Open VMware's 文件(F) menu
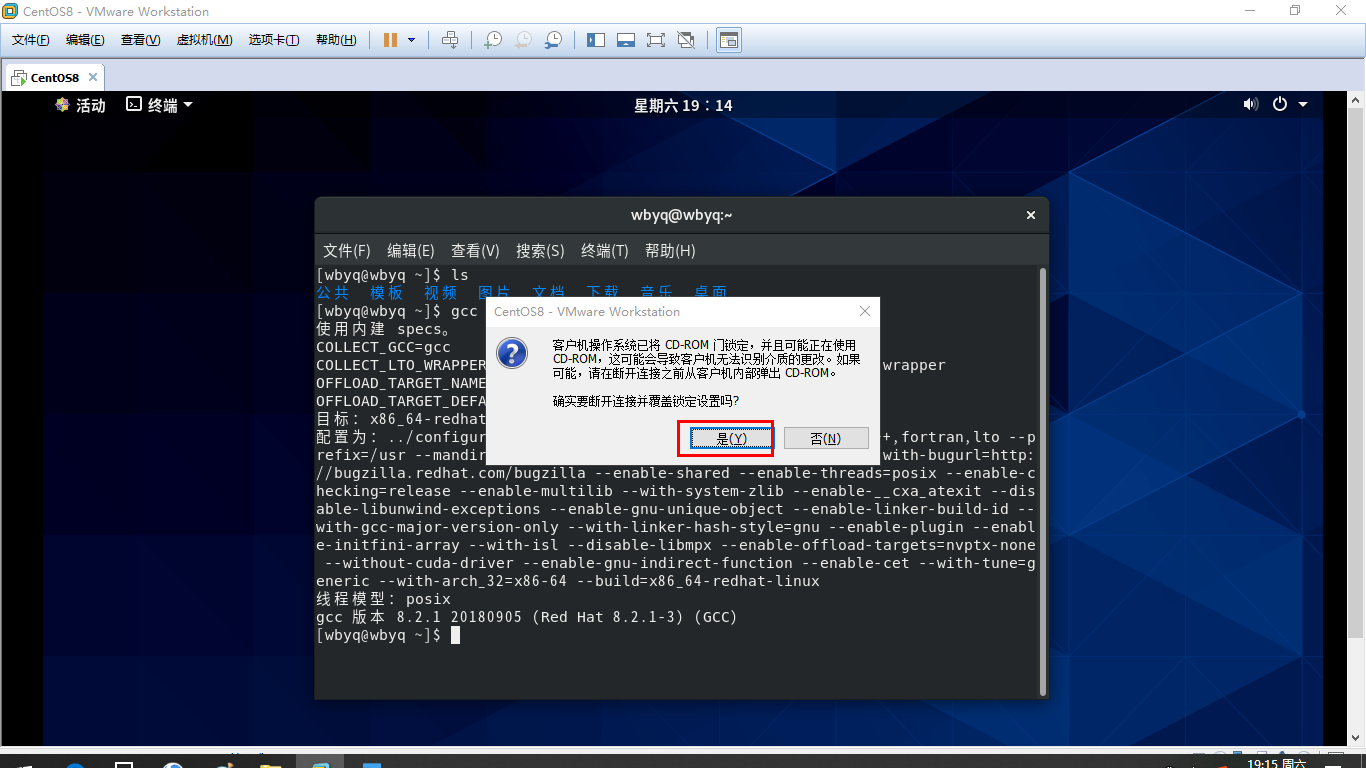The image size is (1366, 768). (x=31, y=40)
